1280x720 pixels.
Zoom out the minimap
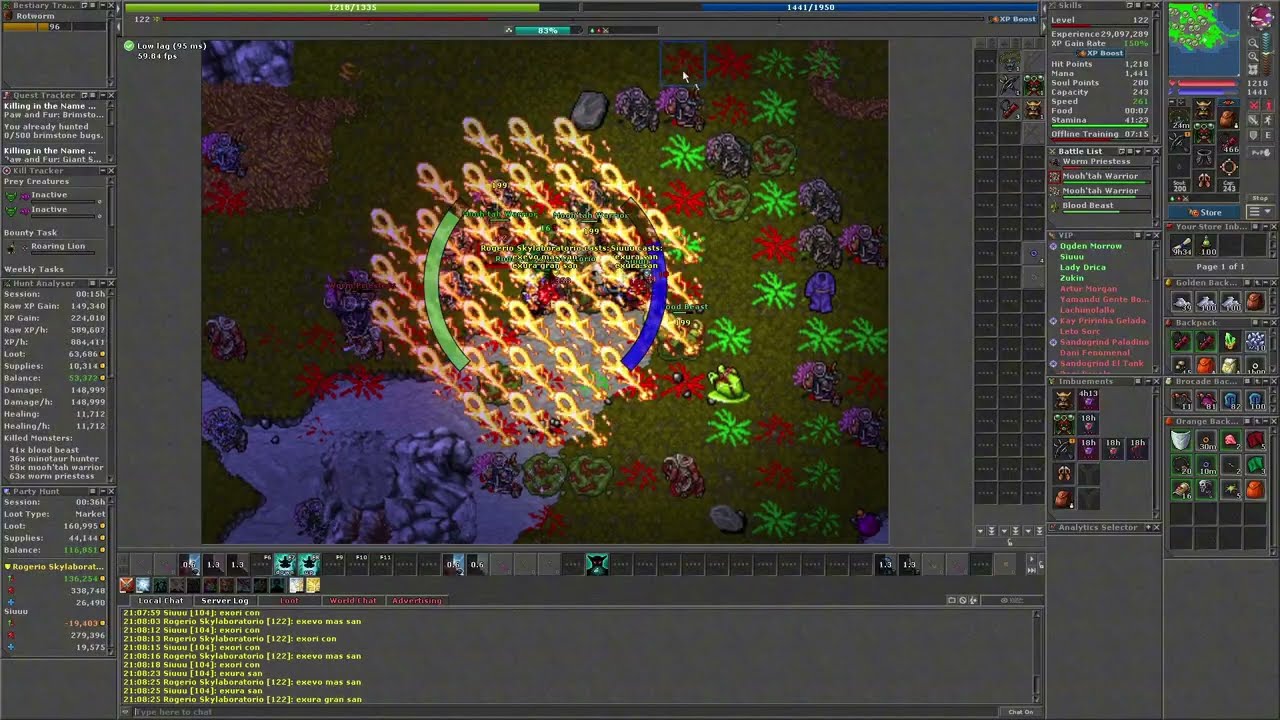[x=1253, y=43]
